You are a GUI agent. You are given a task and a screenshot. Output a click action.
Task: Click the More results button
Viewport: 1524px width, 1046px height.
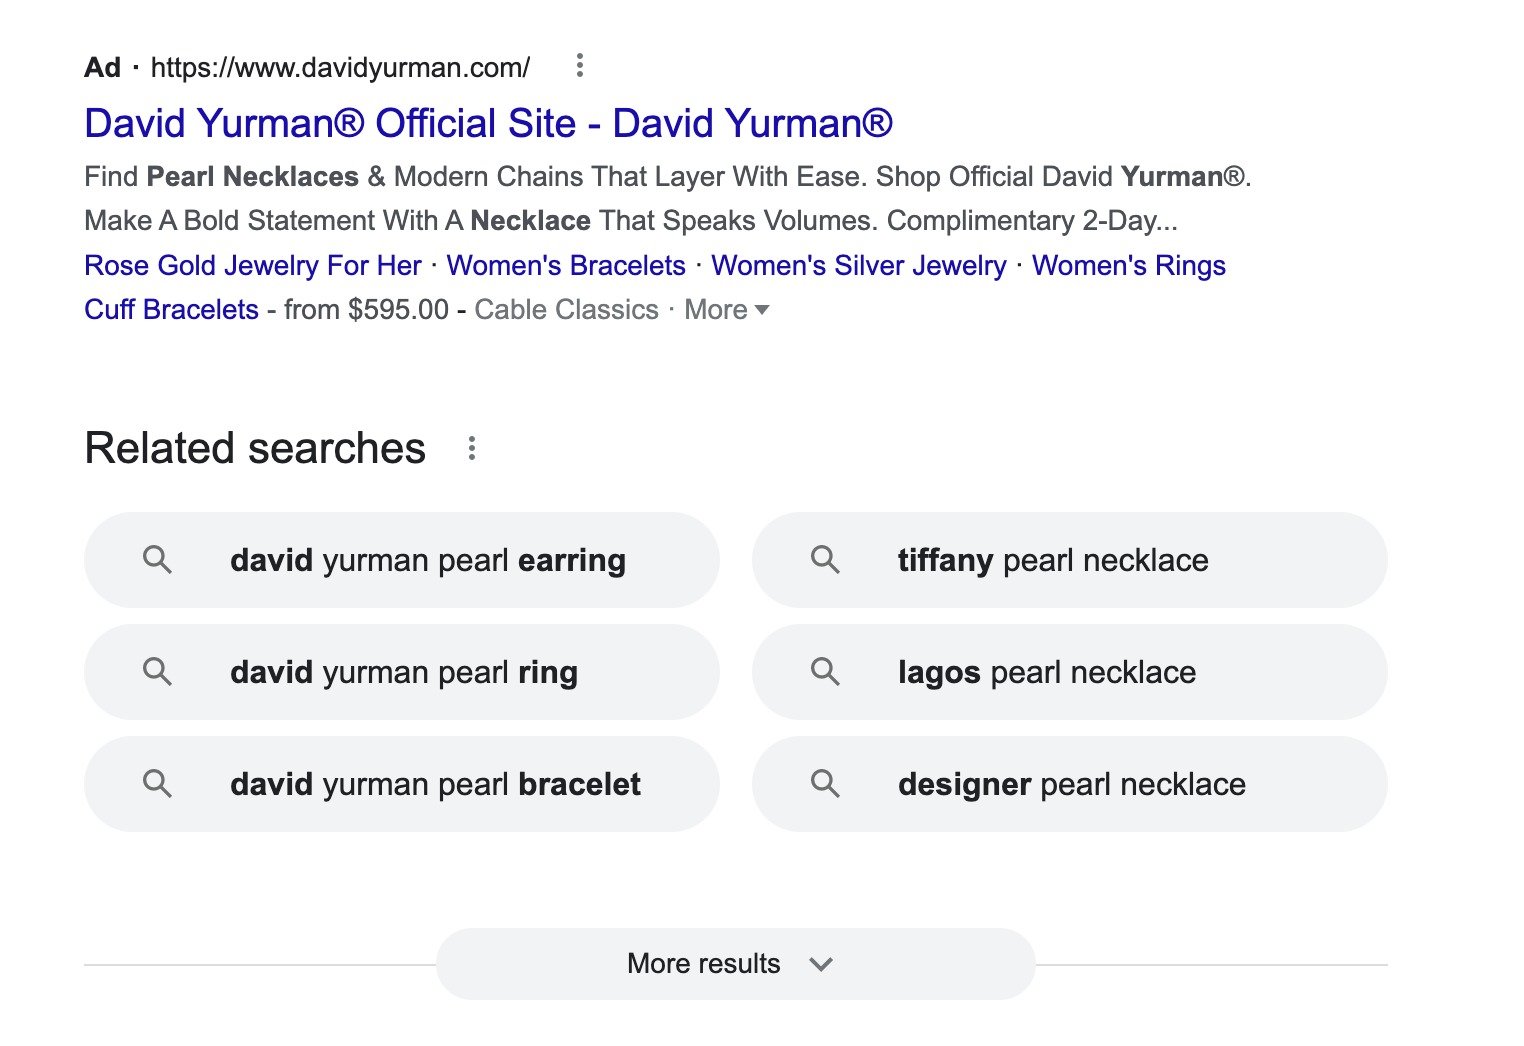[703, 964]
